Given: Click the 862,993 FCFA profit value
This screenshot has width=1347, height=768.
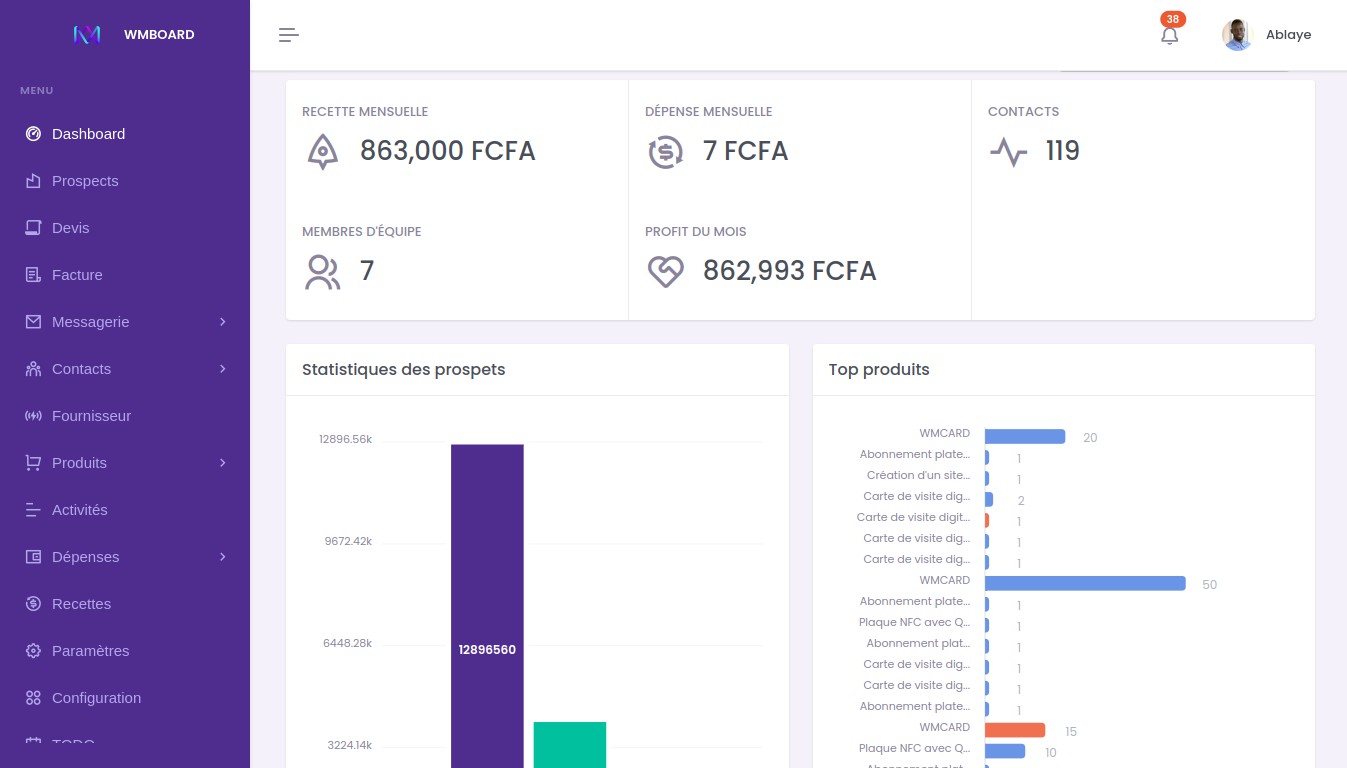Looking at the screenshot, I should tap(790, 271).
